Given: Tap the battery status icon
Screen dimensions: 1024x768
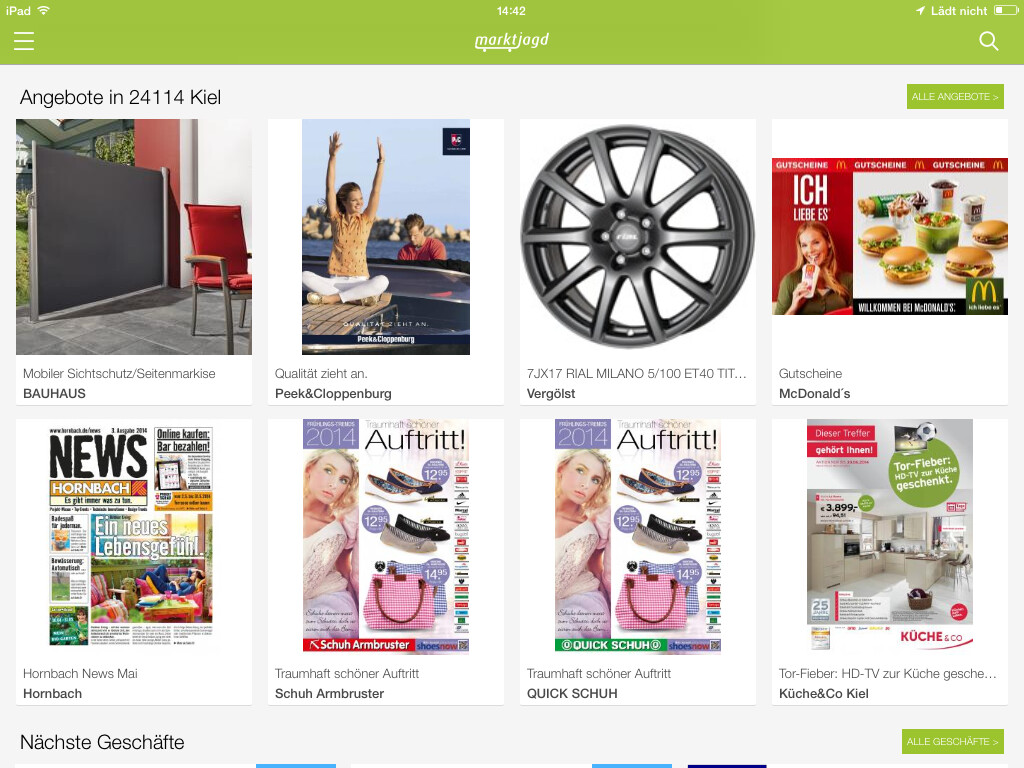Looking at the screenshot, I should (1005, 10).
